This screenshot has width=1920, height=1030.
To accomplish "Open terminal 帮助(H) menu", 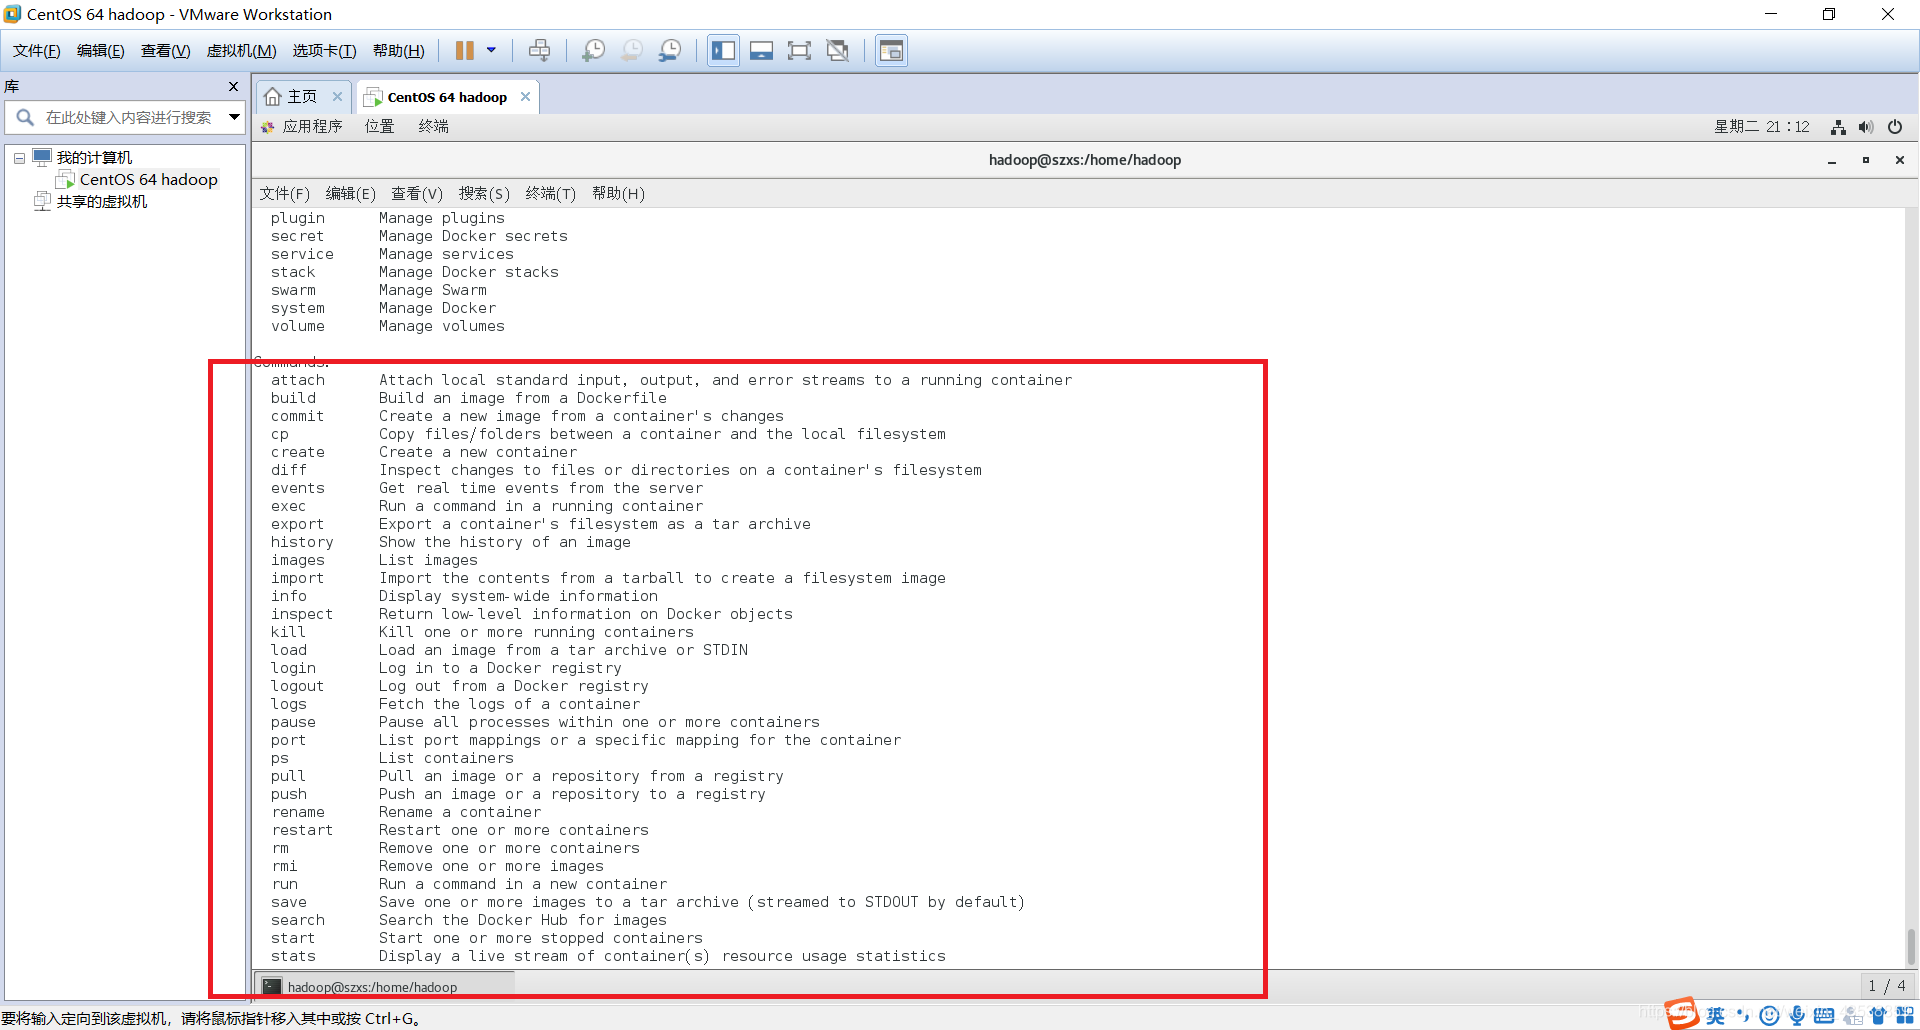I will (618, 194).
